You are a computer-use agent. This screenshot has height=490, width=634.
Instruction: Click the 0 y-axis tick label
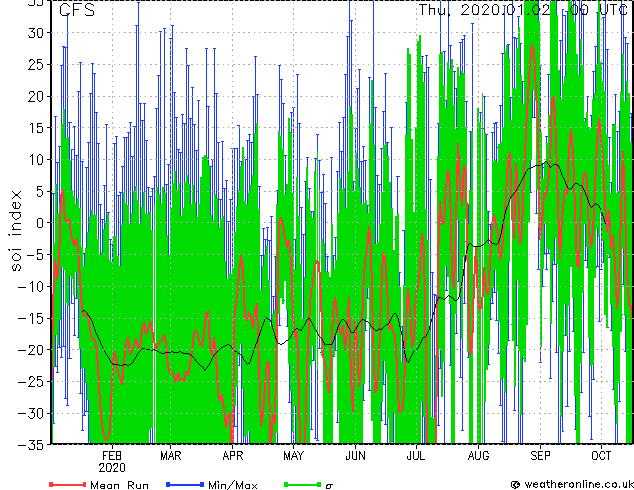(x=40, y=223)
